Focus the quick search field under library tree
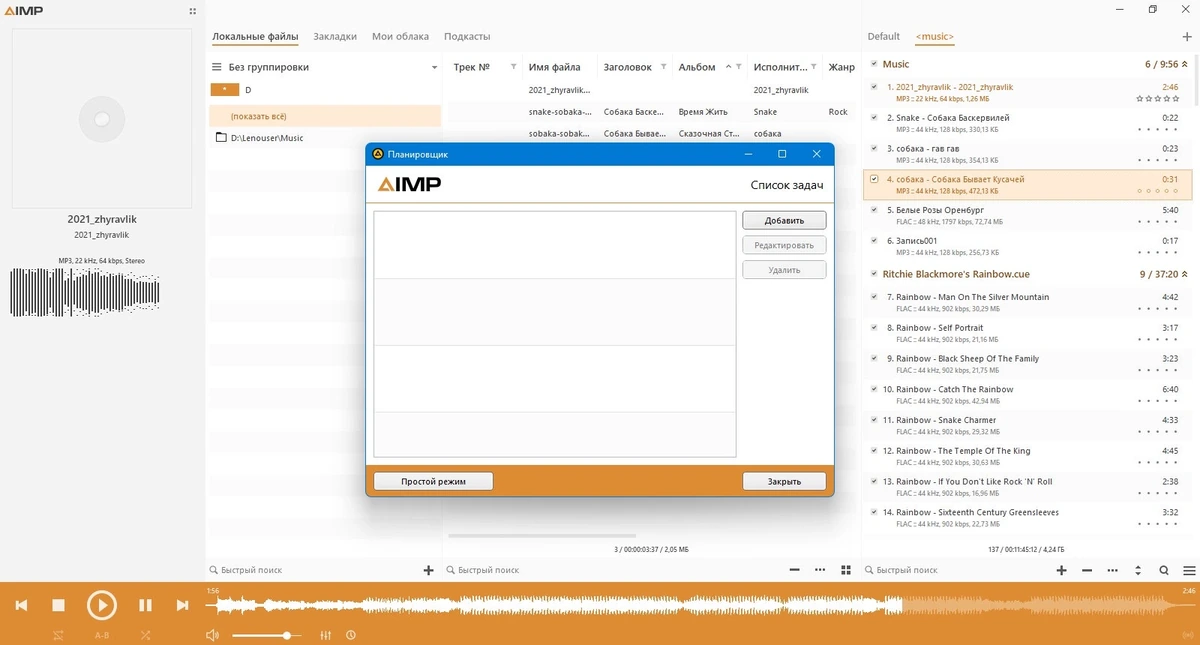Viewport: 1200px width, 645px height. 310,570
